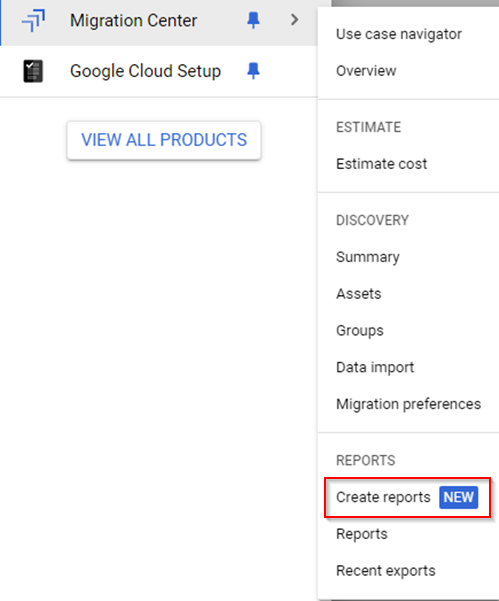Open the Assets page
This screenshot has width=499, height=601.
(x=359, y=294)
